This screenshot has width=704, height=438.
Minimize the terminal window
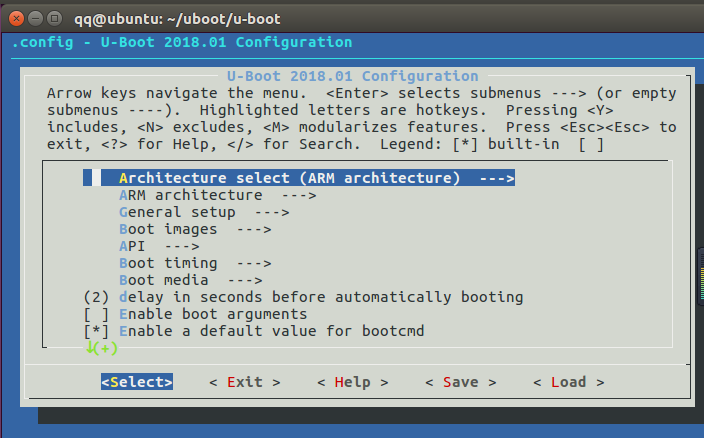coord(35,18)
